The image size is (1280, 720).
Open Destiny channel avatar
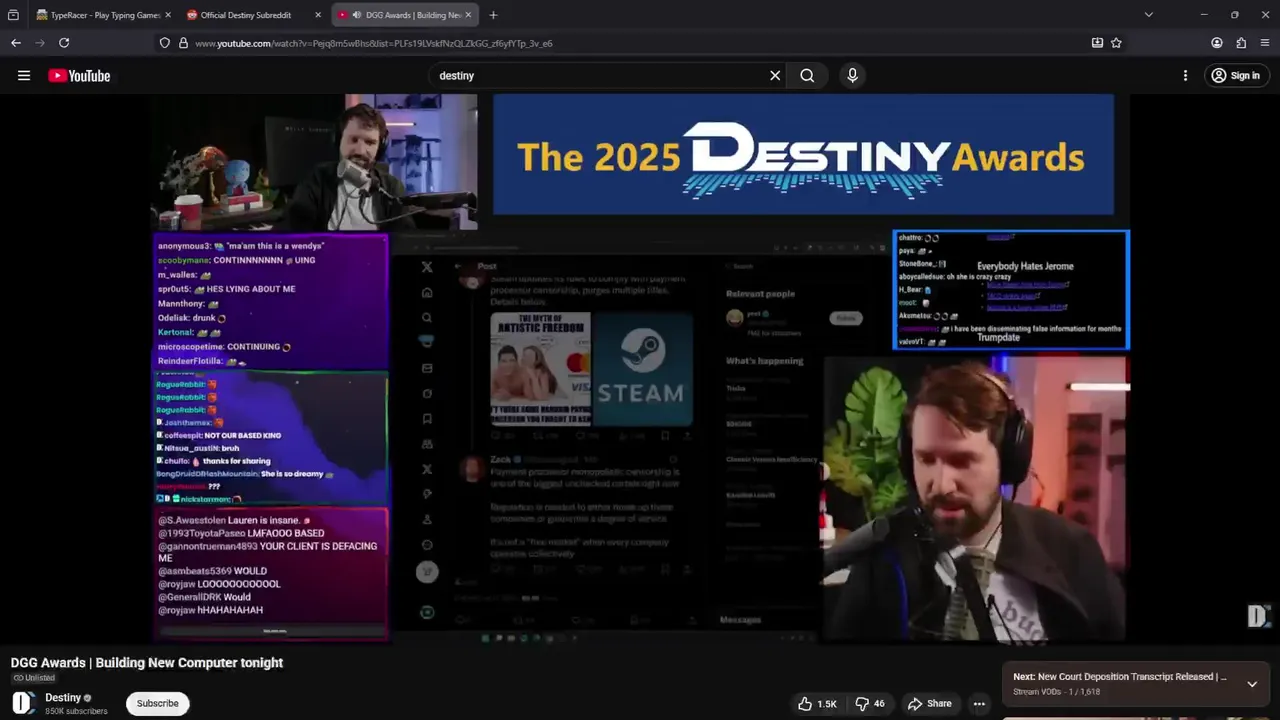pos(23,703)
